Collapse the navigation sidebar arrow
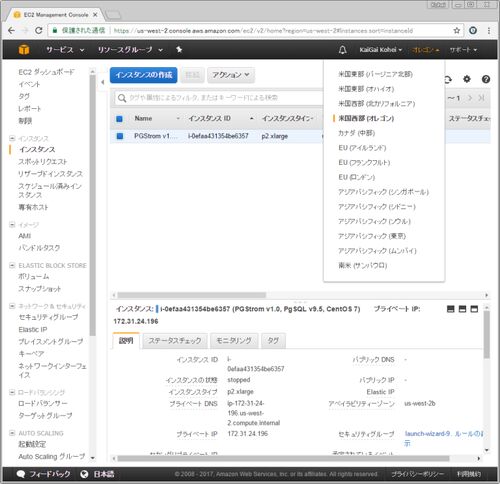The width and height of the screenshot is (500, 484). (103, 82)
